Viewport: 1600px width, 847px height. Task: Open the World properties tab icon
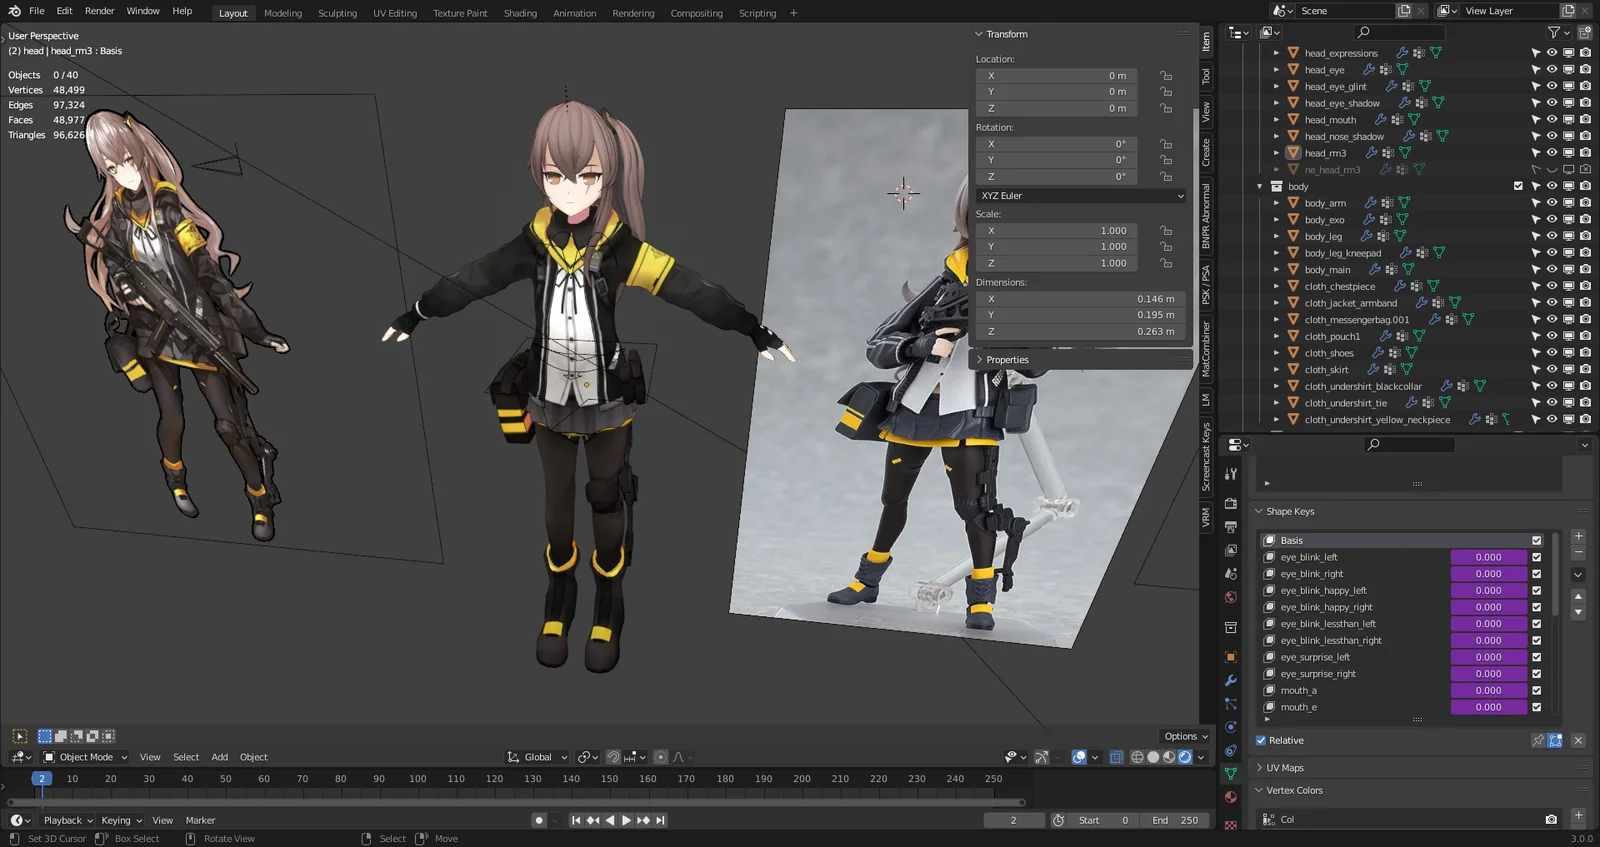click(x=1231, y=597)
